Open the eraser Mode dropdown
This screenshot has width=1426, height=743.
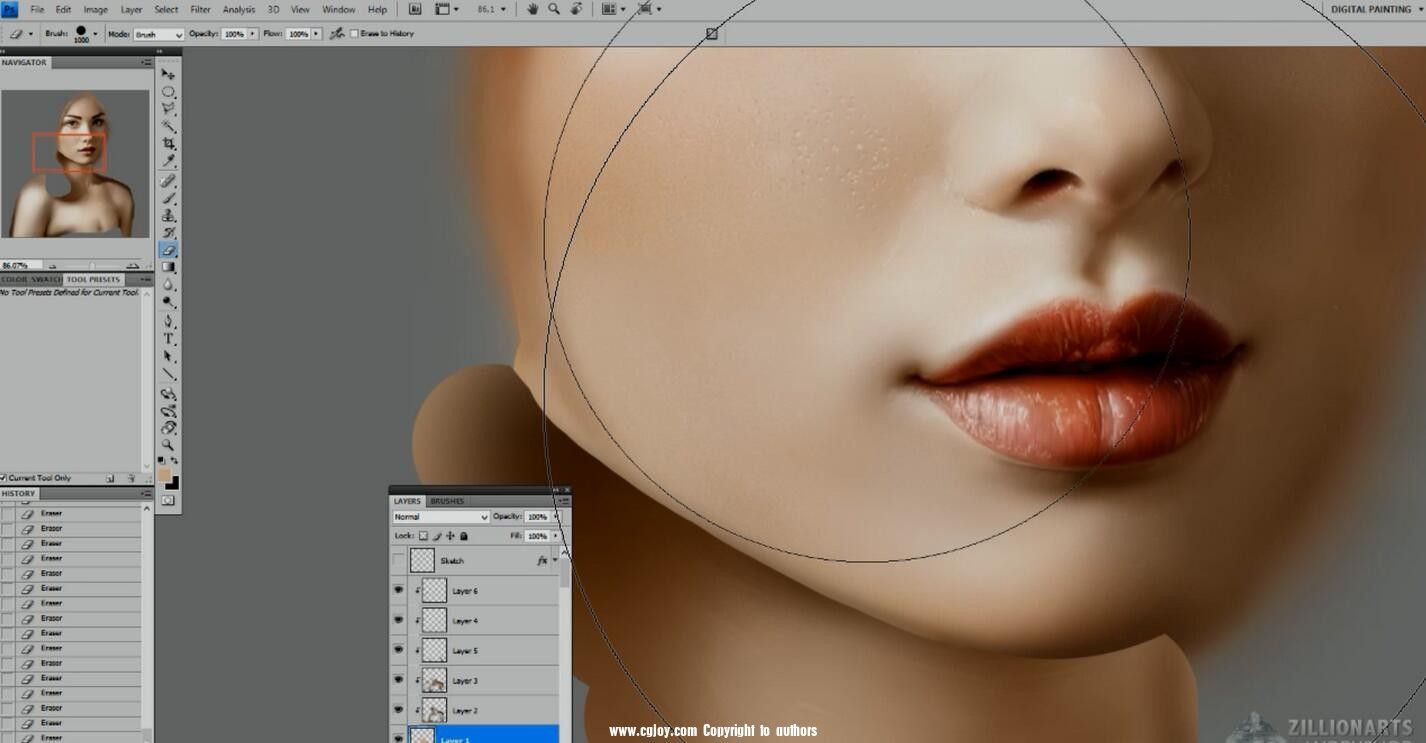pyautogui.click(x=159, y=34)
